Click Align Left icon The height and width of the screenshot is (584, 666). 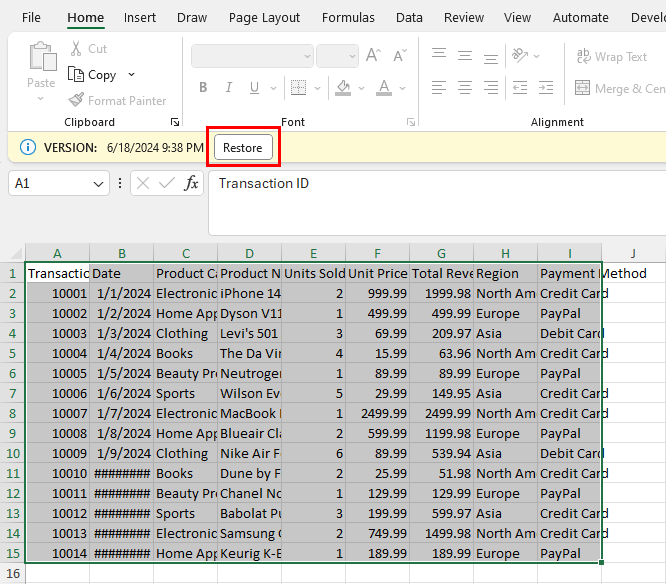439,87
